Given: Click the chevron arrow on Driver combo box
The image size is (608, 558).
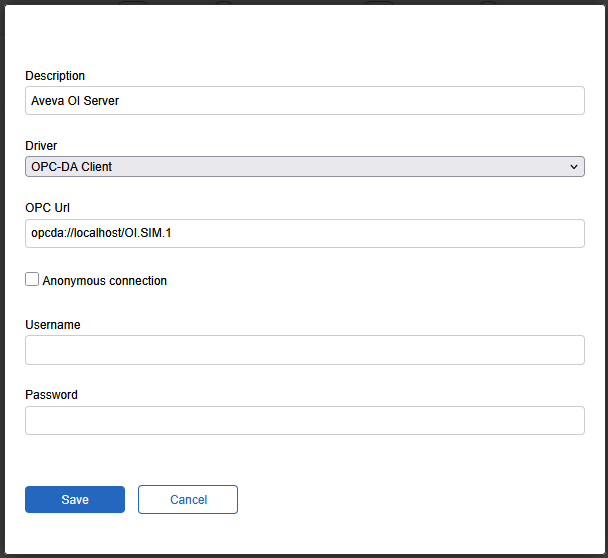Looking at the screenshot, I should pyautogui.click(x=573, y=167).
